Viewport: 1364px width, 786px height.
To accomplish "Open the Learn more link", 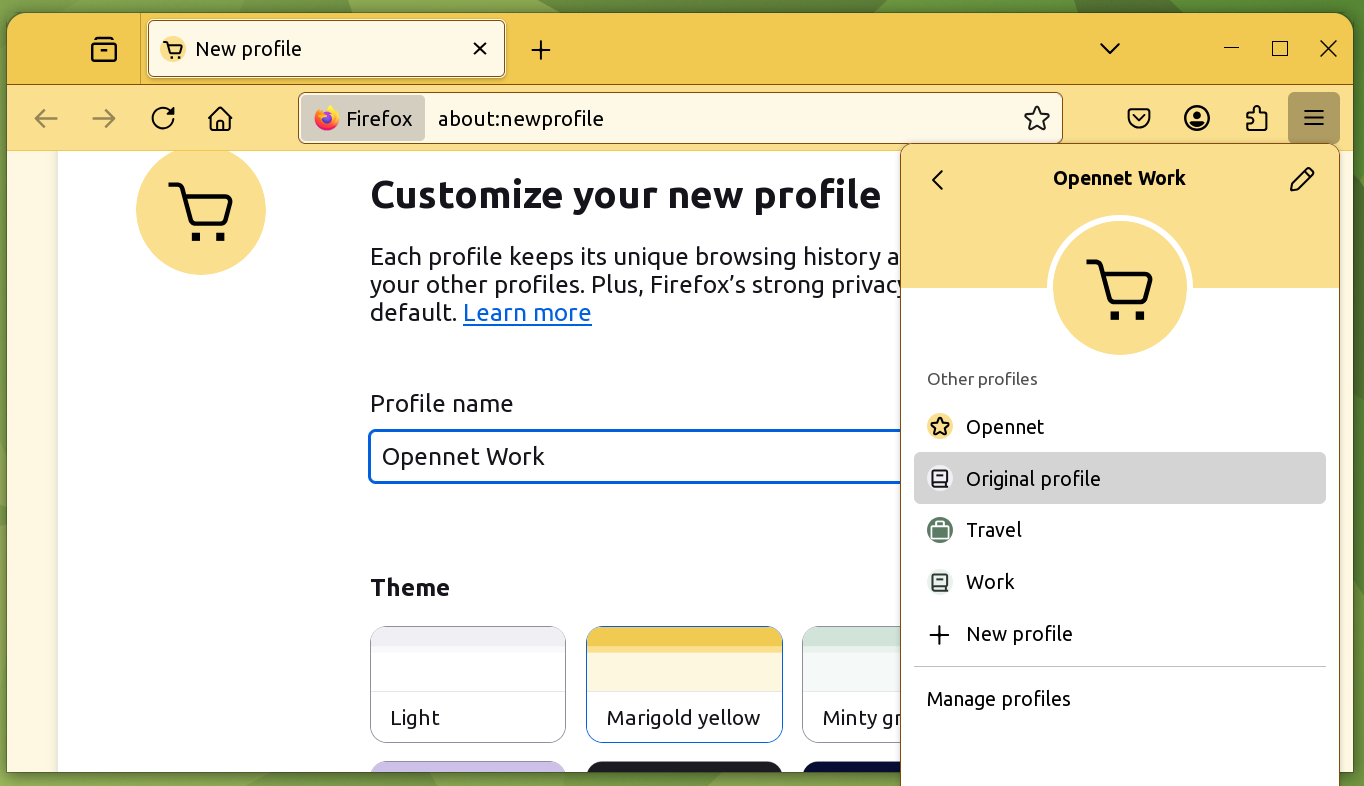I will pos(527,313).
